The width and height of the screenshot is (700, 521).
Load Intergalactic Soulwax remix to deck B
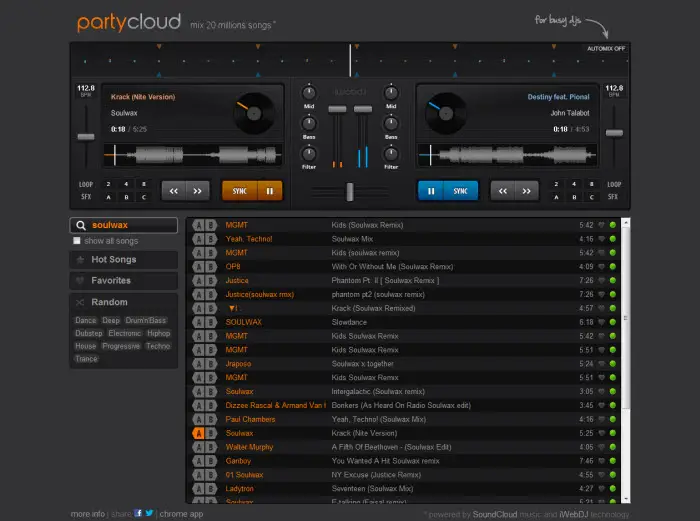pyautogui.click(x=211, y=392)
